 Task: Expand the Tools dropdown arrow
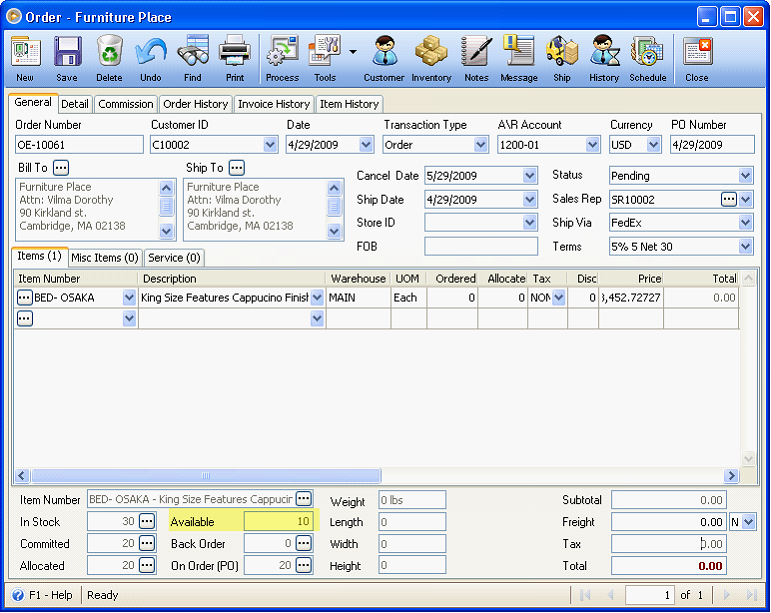coord(353,52)
